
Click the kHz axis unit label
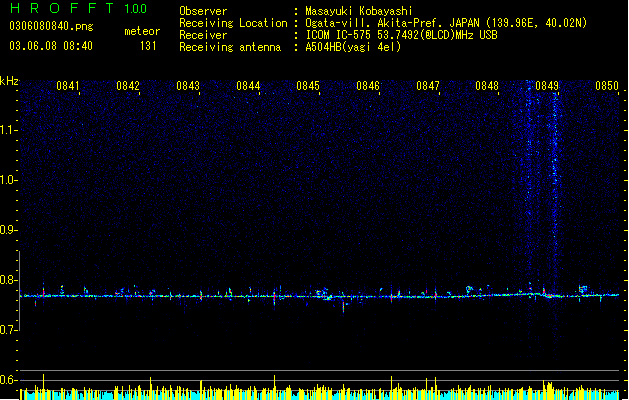(x=9, y=81)
